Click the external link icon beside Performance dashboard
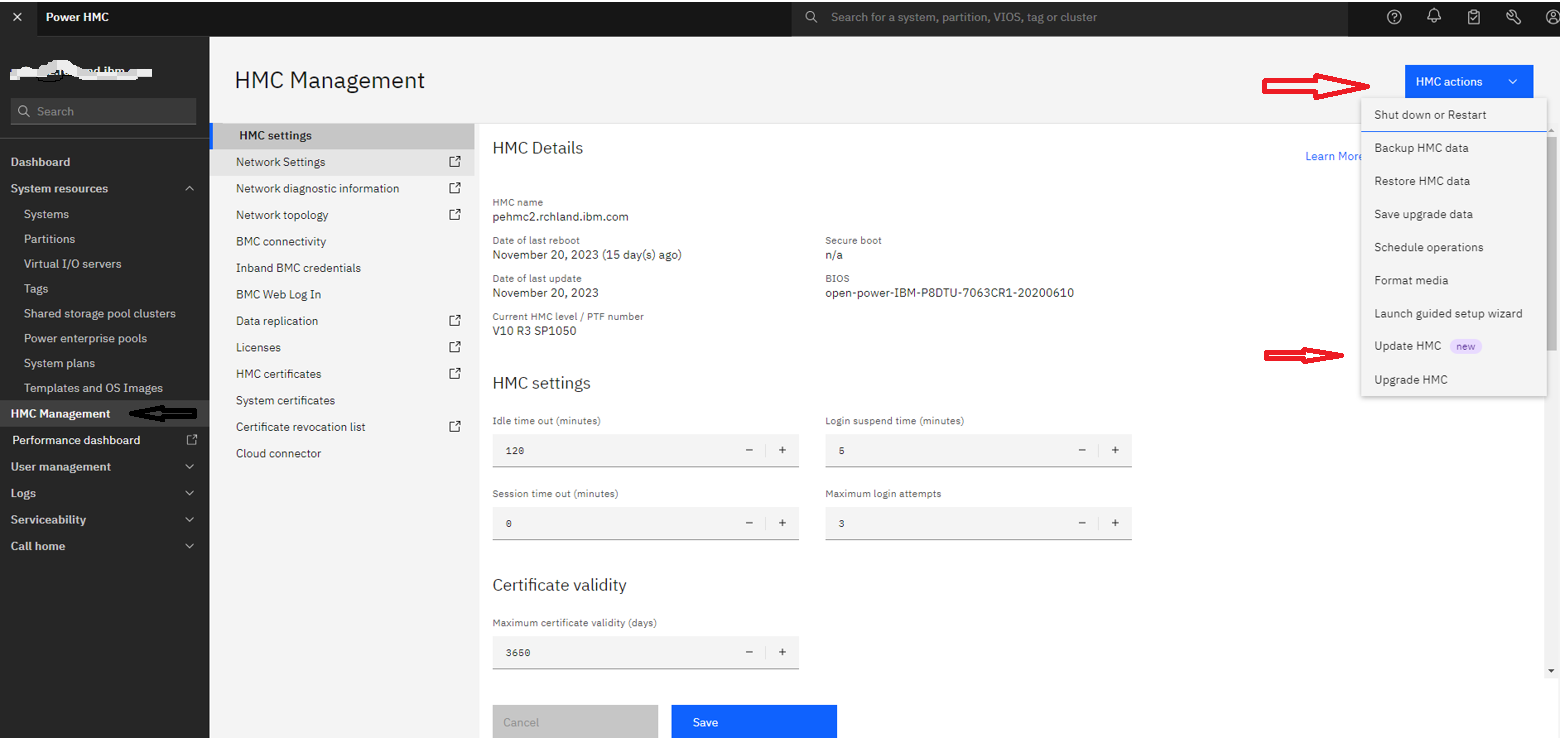This screenshot has height=741, width=1560. [192, 440]
